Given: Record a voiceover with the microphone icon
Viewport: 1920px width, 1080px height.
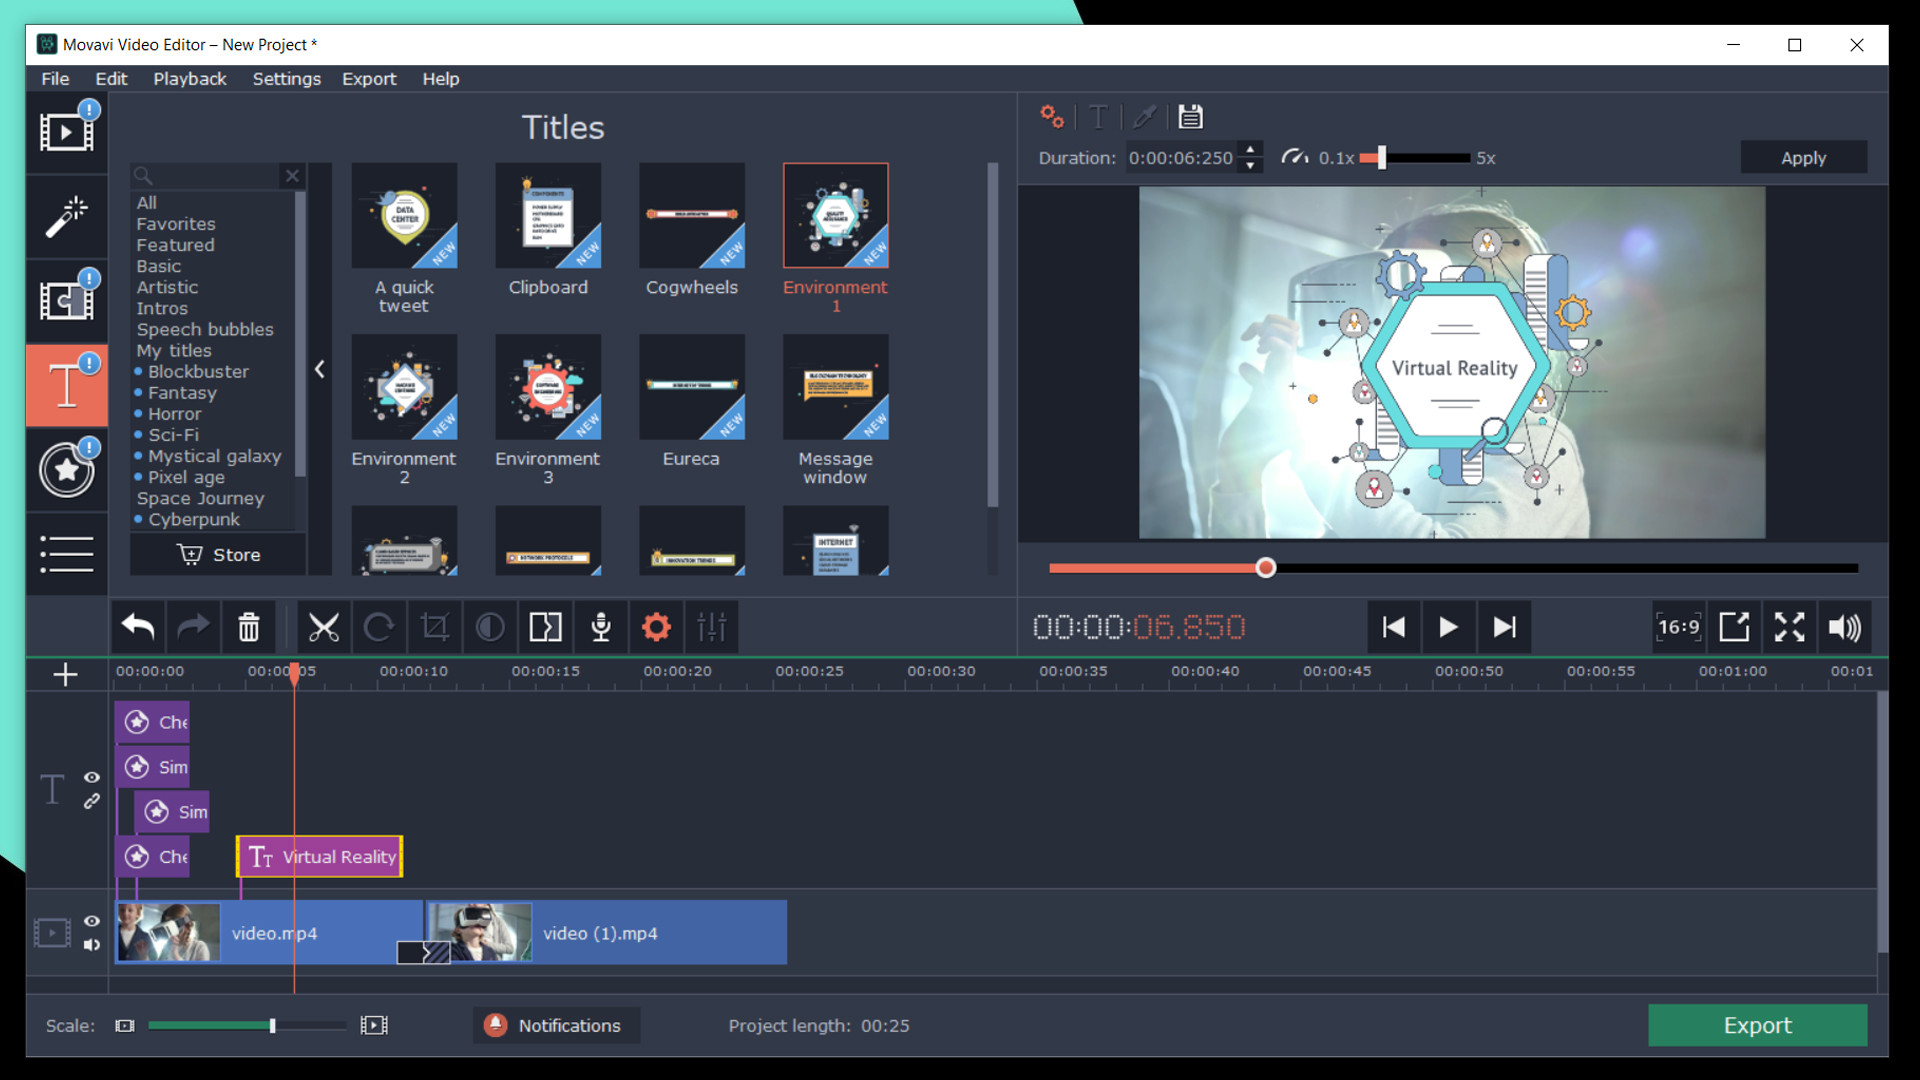Looking at the screenshot, I should point(601,627).
